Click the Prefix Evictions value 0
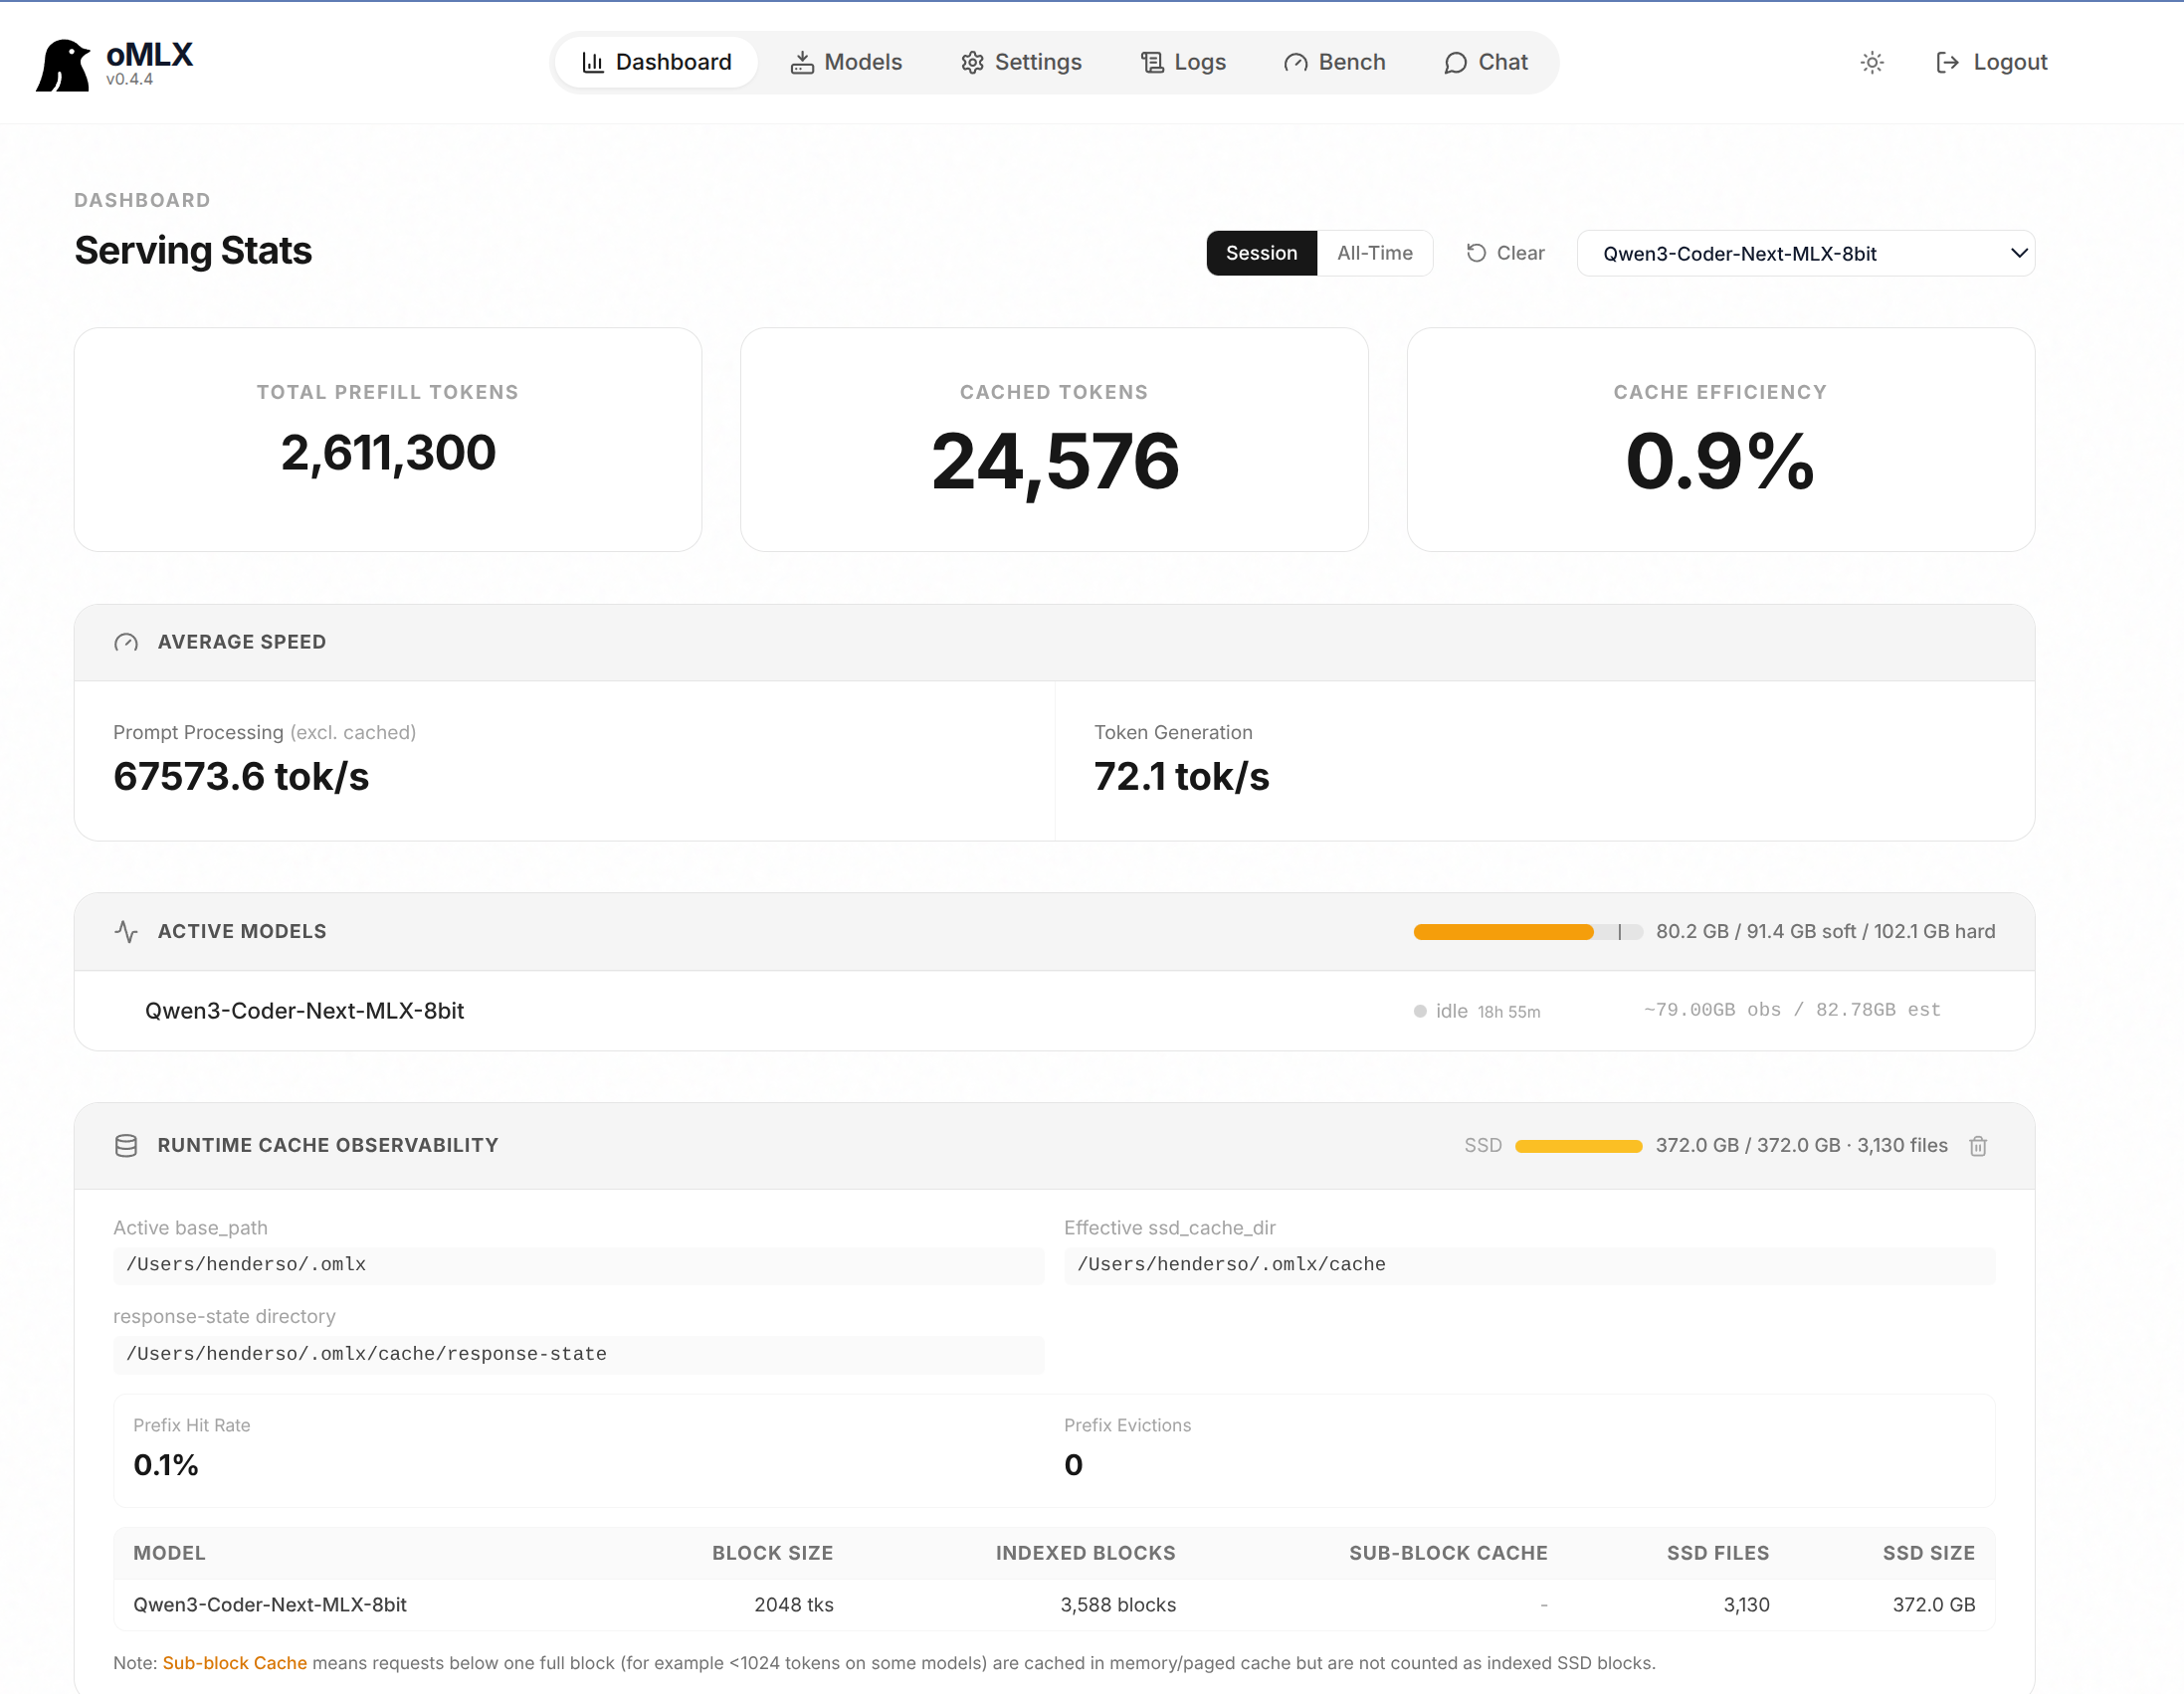The height and width of the screenshot is (1694, 2184). pos(1073,1466)
